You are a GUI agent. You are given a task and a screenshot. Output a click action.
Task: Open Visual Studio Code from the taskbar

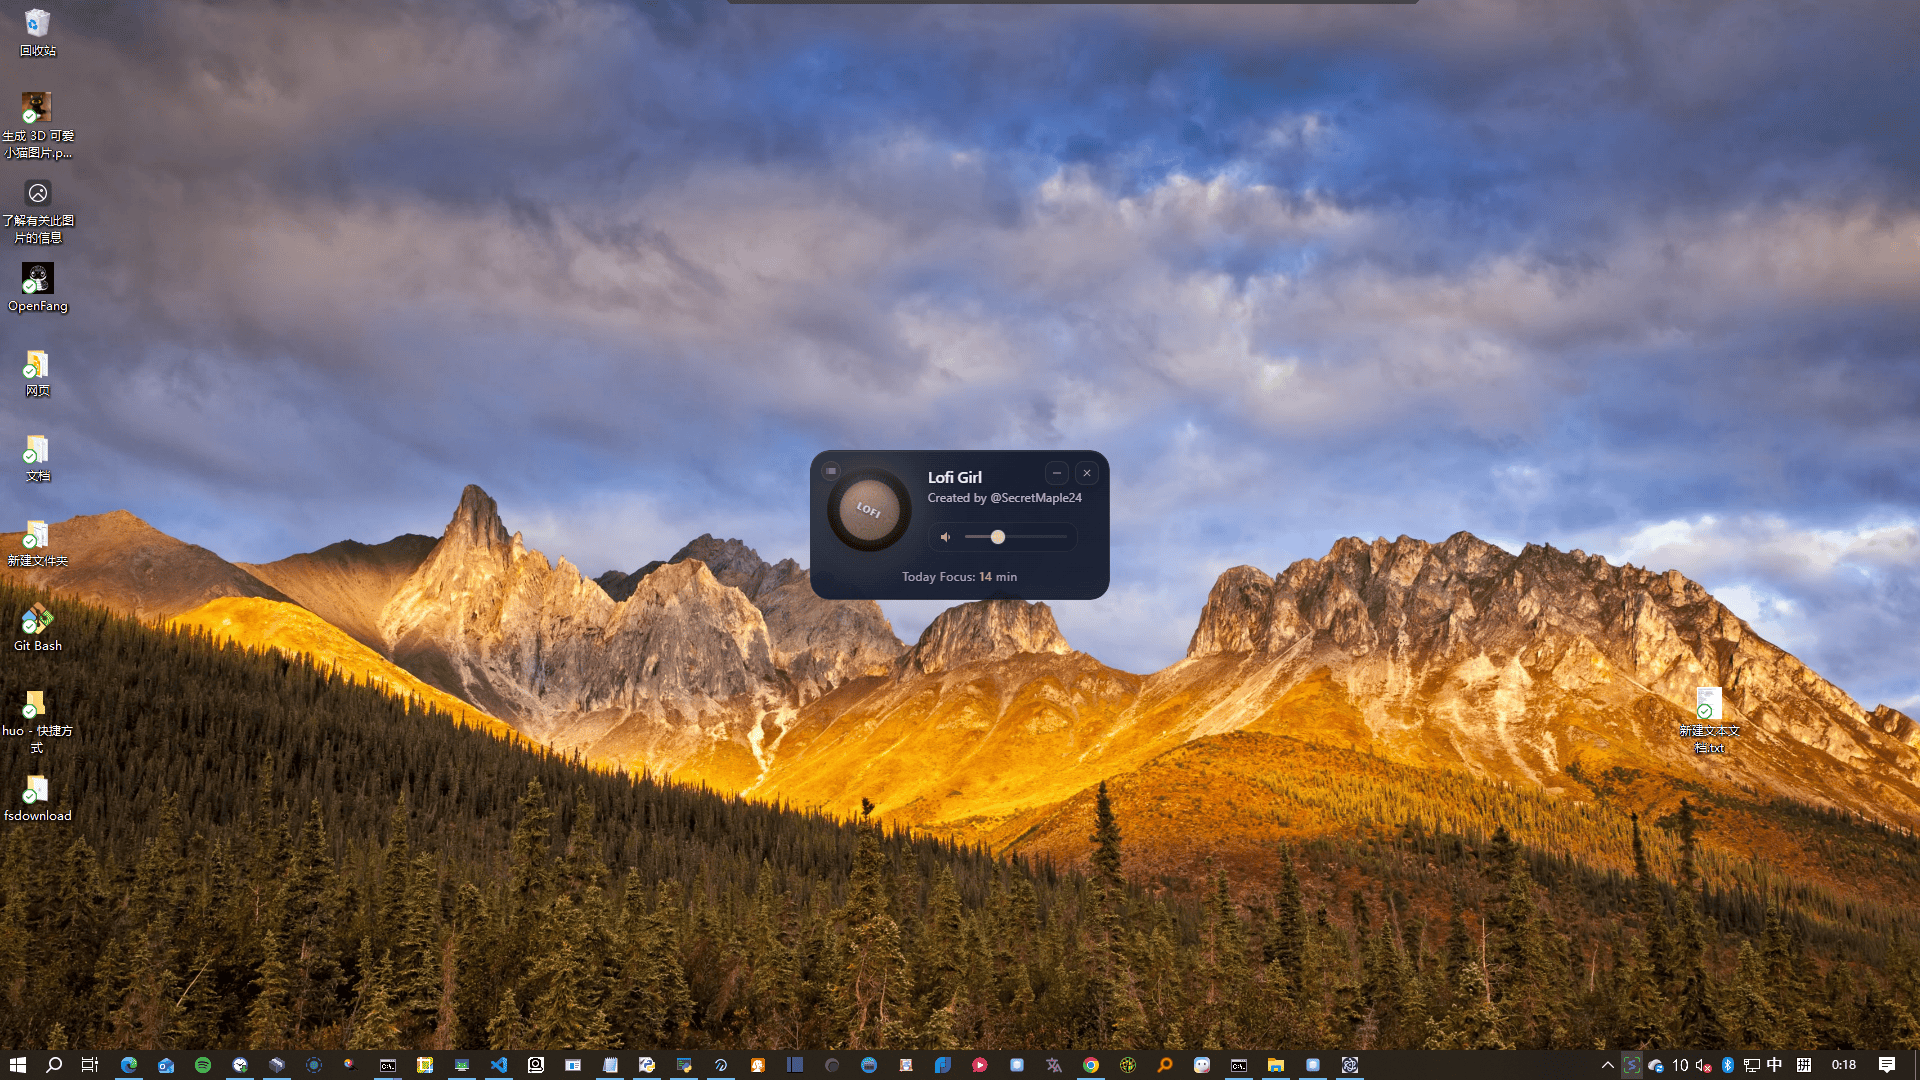click(x=499, y=1065)
